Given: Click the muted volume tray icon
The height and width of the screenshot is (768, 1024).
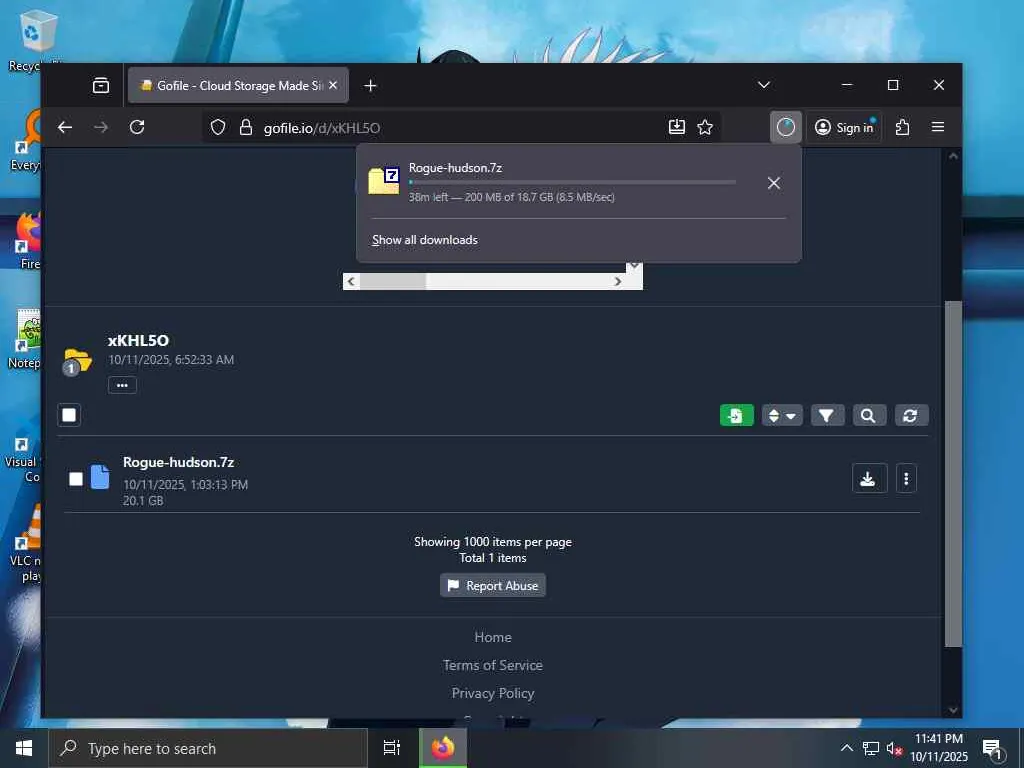Looking at the screenshot, I should 894,748.
